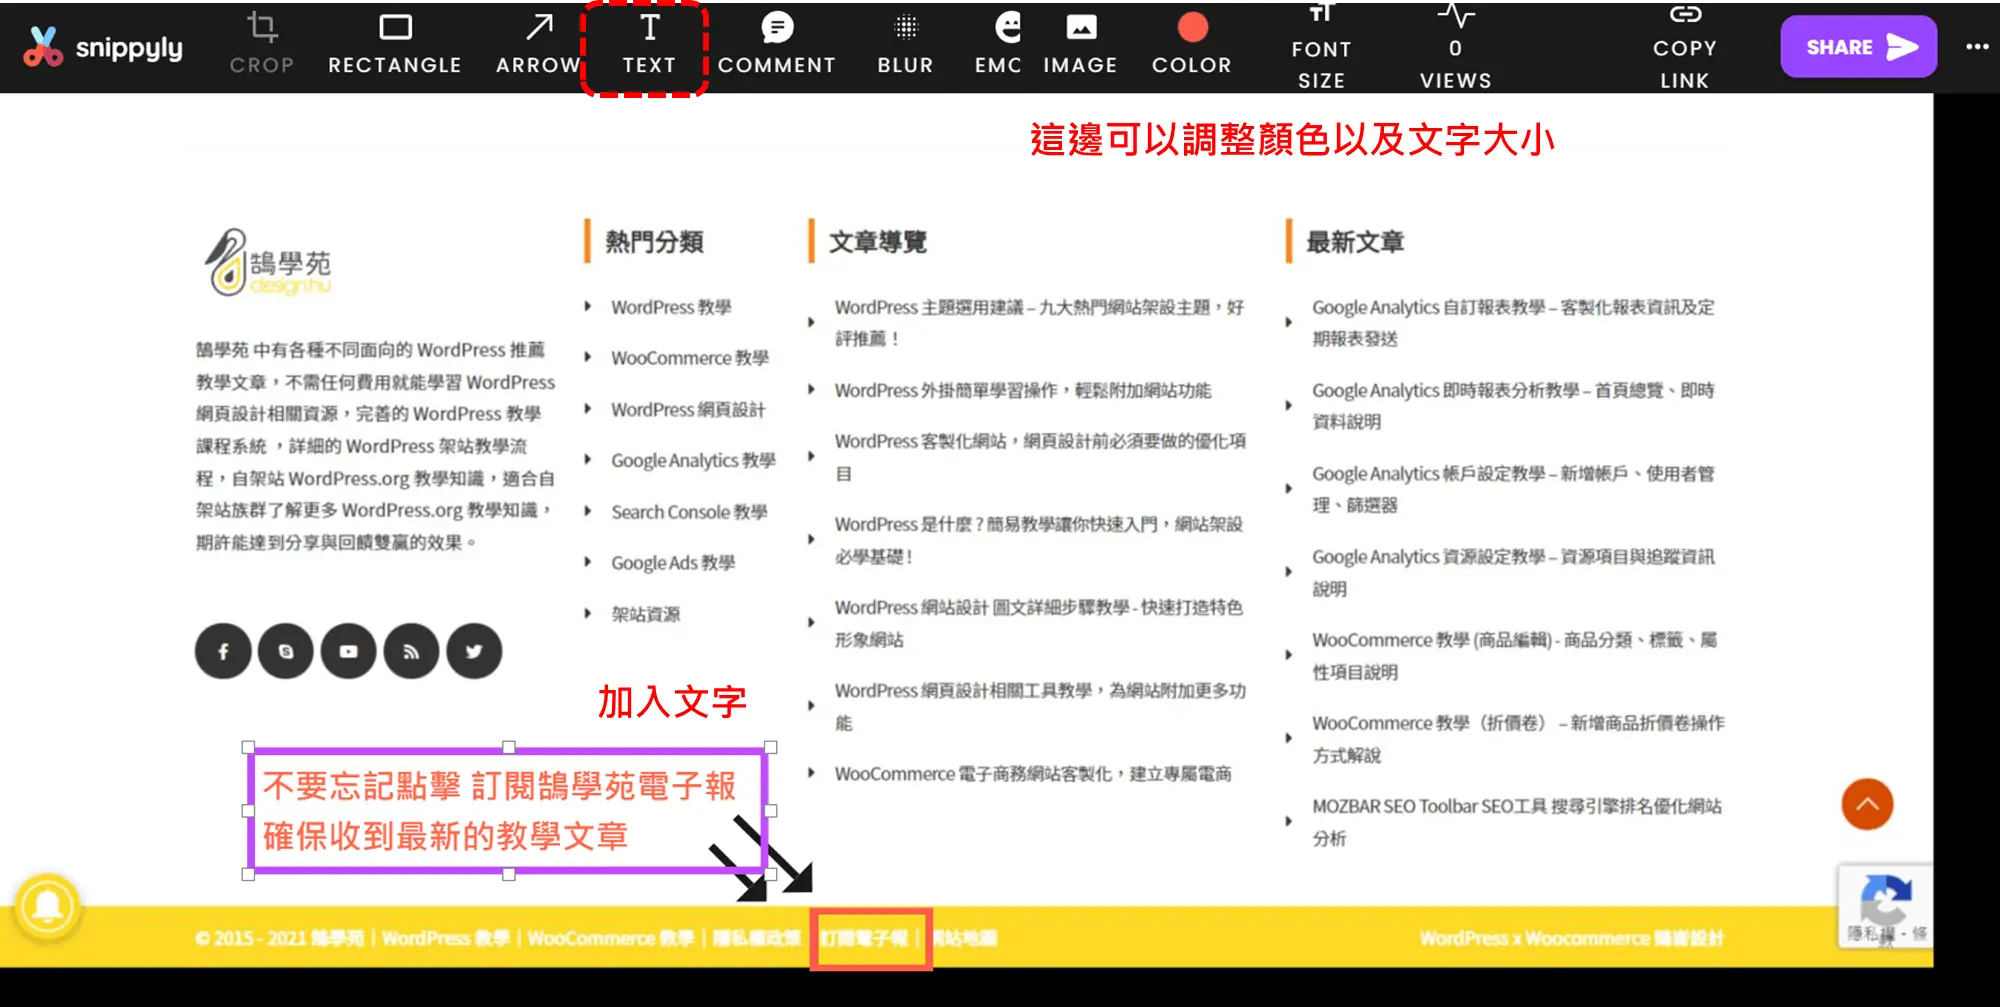Select the Rectangle tool

tap(395, 43)
